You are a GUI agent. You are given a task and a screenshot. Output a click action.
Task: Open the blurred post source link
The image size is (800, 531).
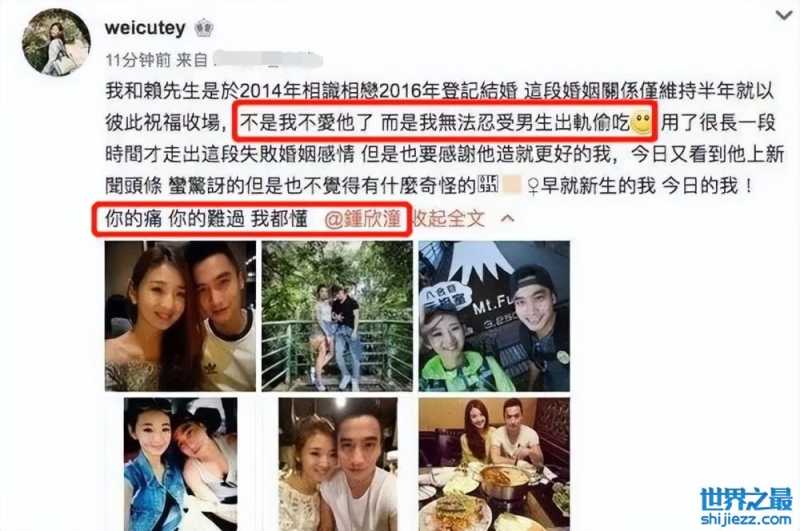[x=268, y=60]
